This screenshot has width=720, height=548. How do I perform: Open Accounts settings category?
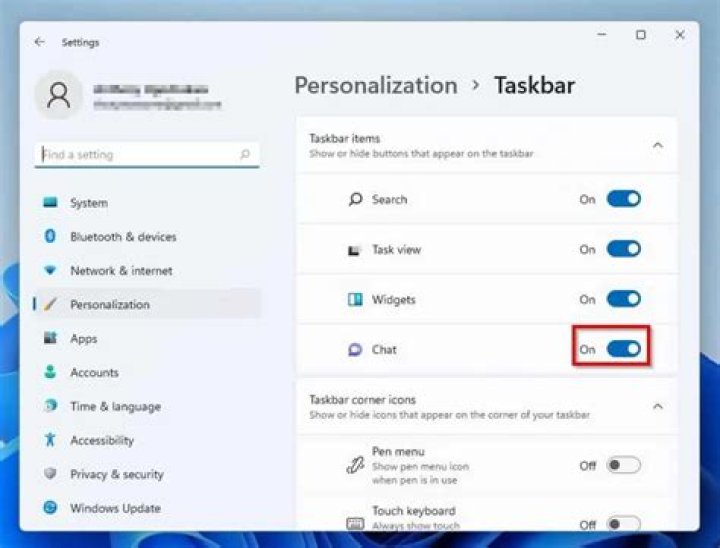[x=148, y=372]
